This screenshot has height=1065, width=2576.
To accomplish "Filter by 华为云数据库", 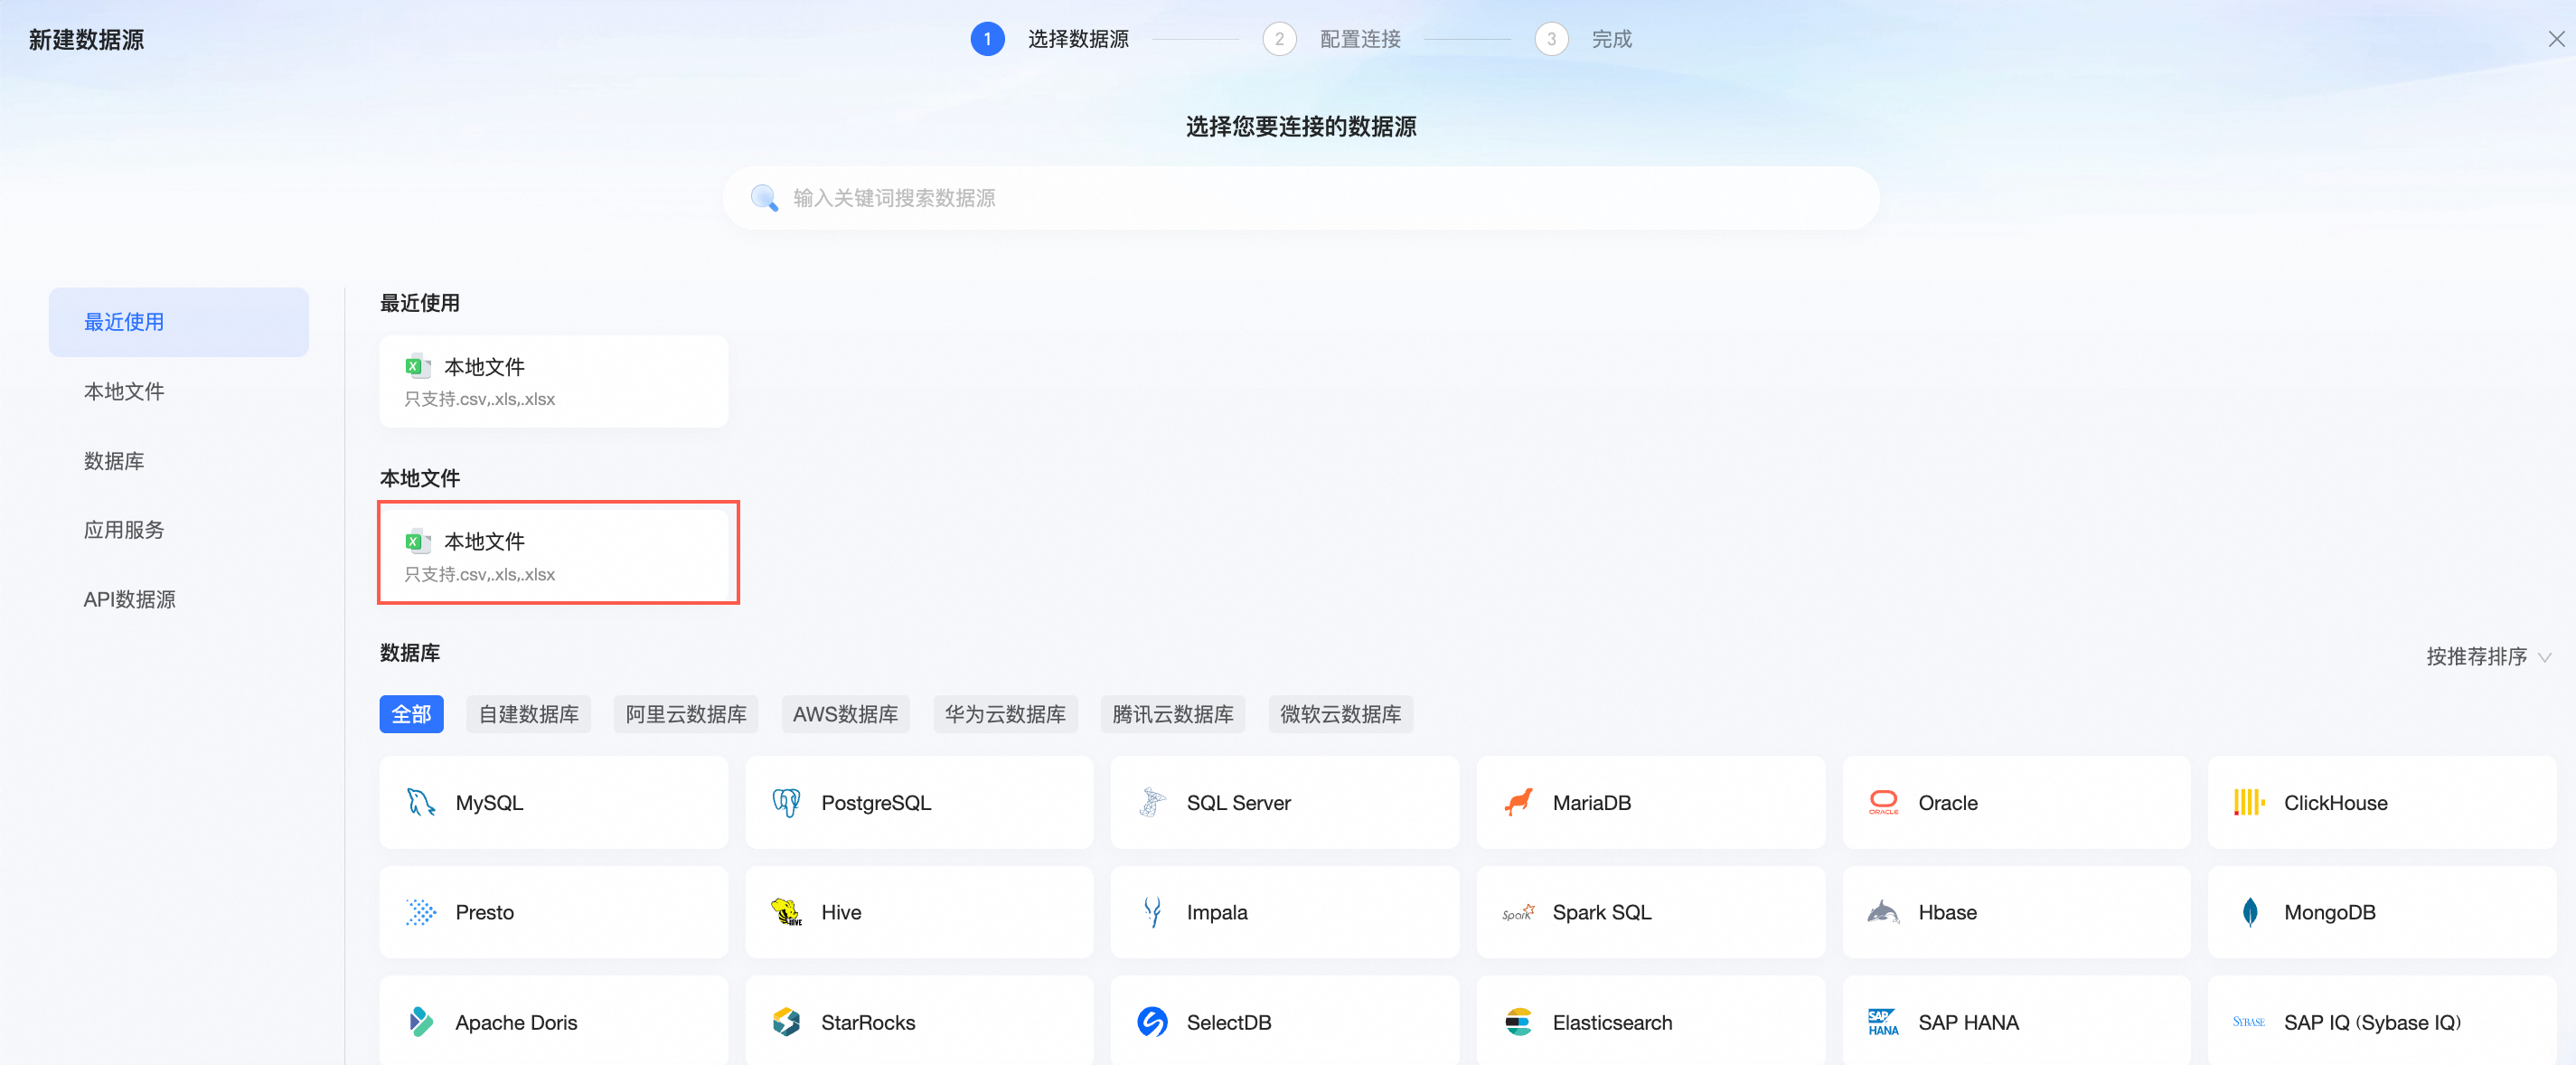I will point(1005,714).
